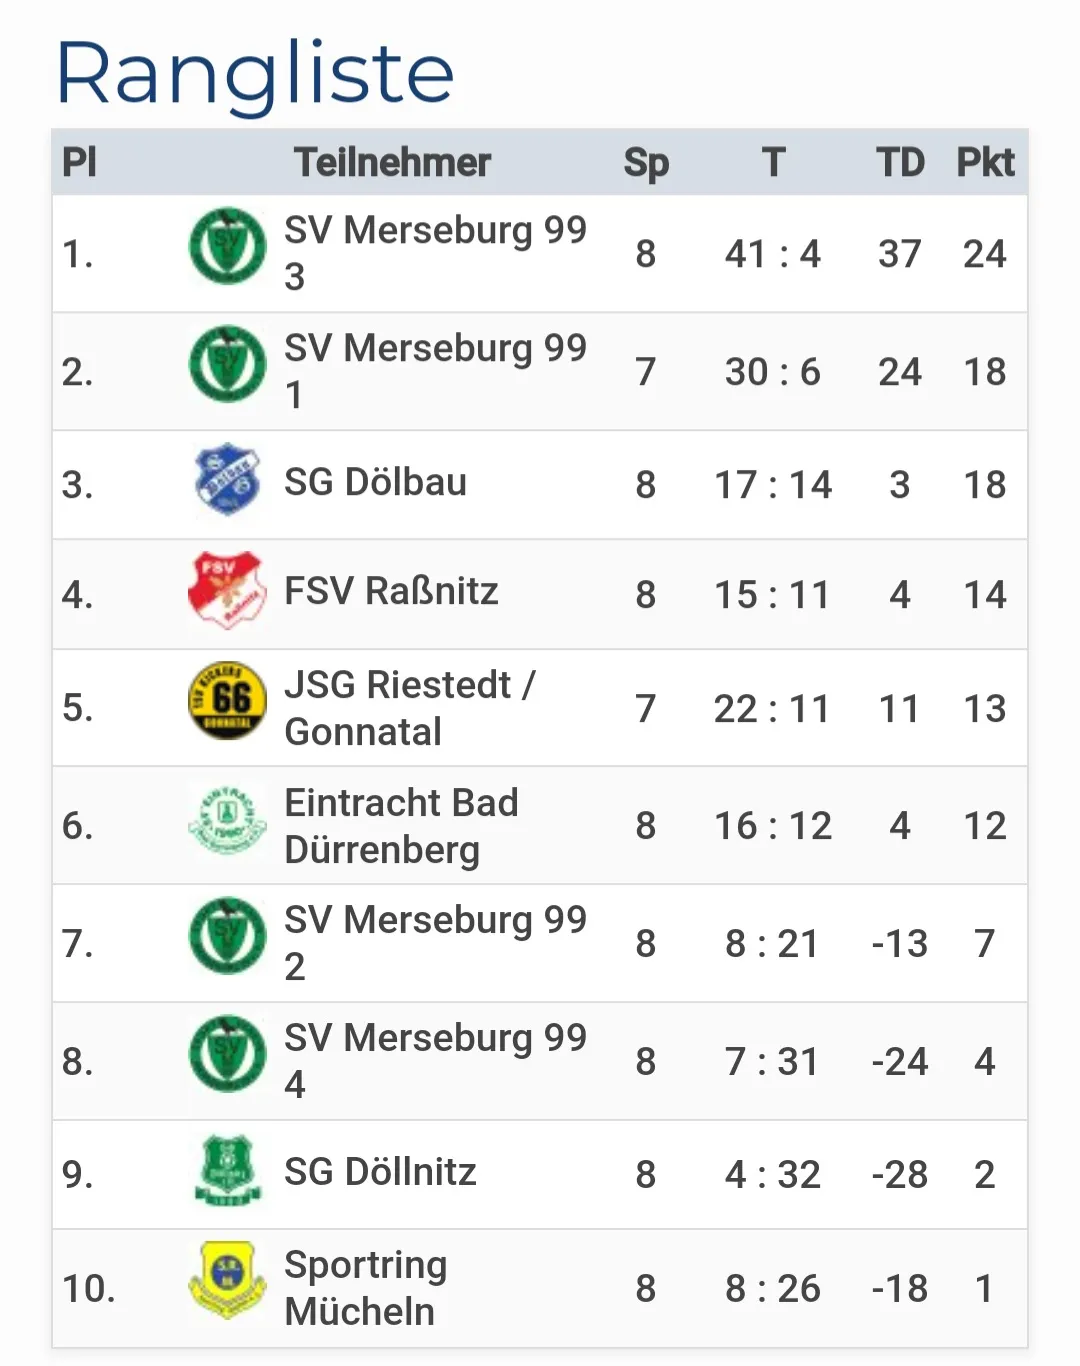
Task: Click the Teilnehmer column header
Action: click(x=392, y=162)
